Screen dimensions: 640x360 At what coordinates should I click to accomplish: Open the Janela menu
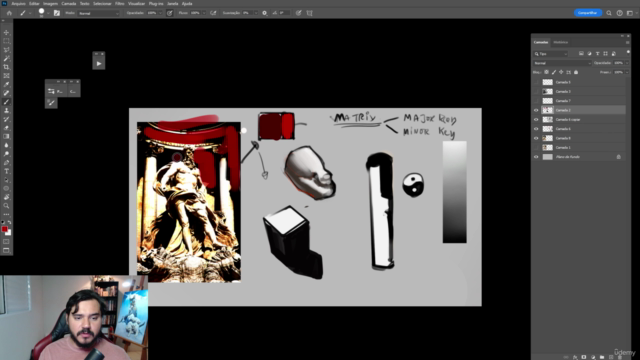point(172,4)
